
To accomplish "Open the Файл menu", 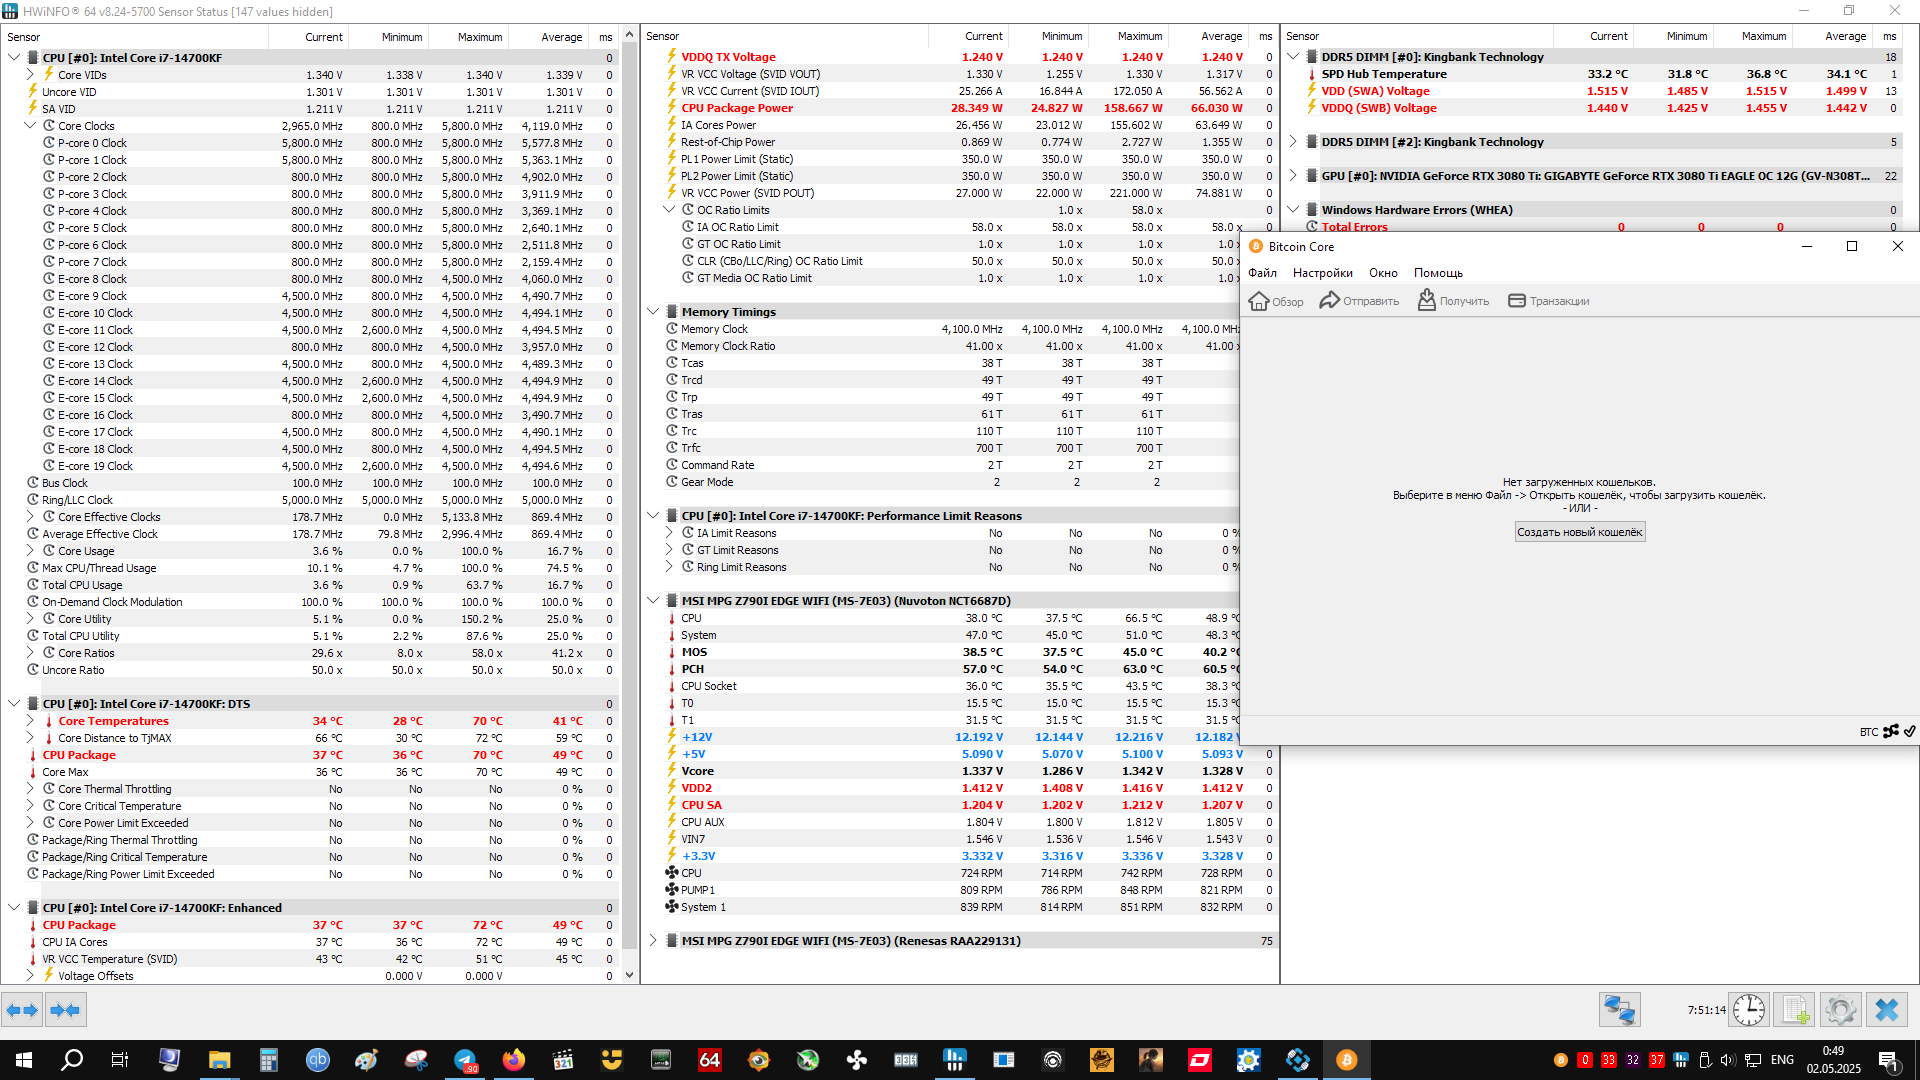I will (x=1262, y=273).
